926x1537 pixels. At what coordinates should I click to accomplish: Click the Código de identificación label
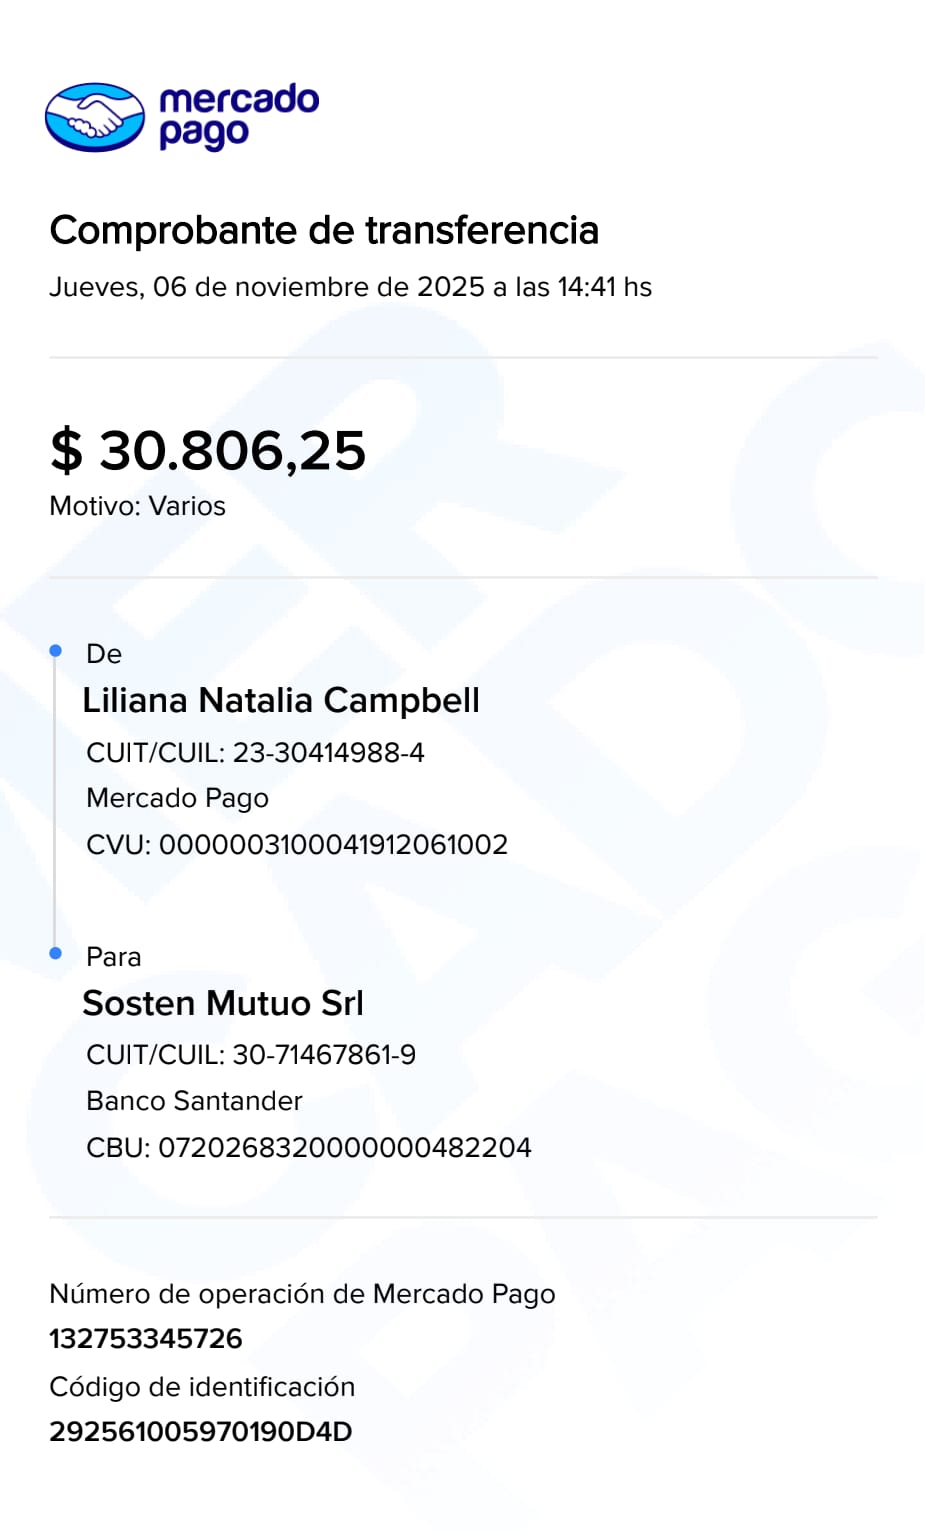click(202, 1387)
